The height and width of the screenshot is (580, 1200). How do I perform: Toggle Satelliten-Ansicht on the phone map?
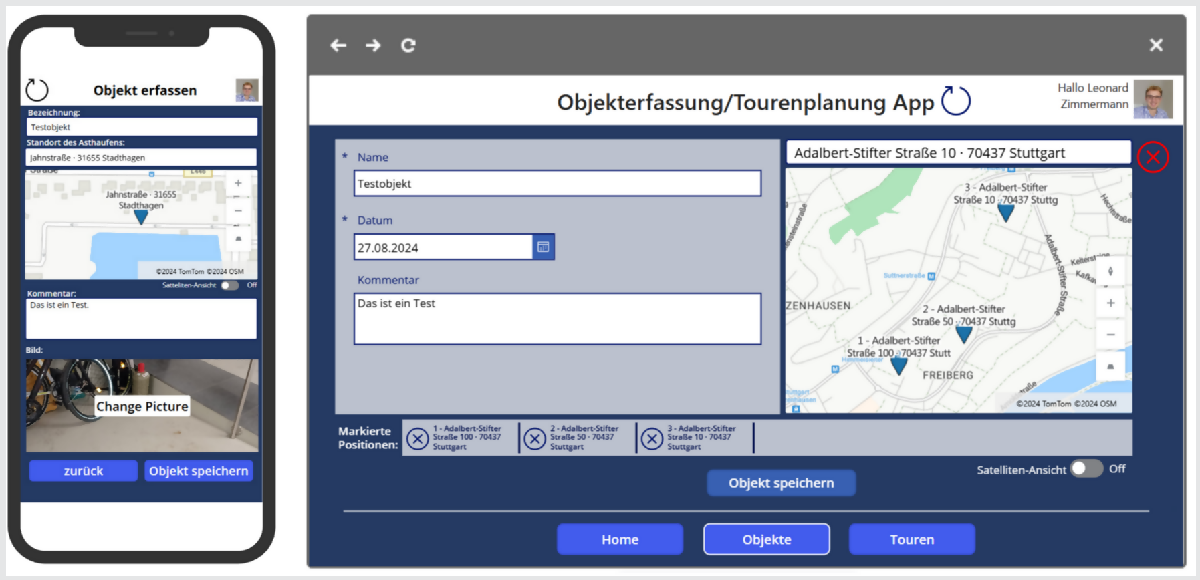229,284
